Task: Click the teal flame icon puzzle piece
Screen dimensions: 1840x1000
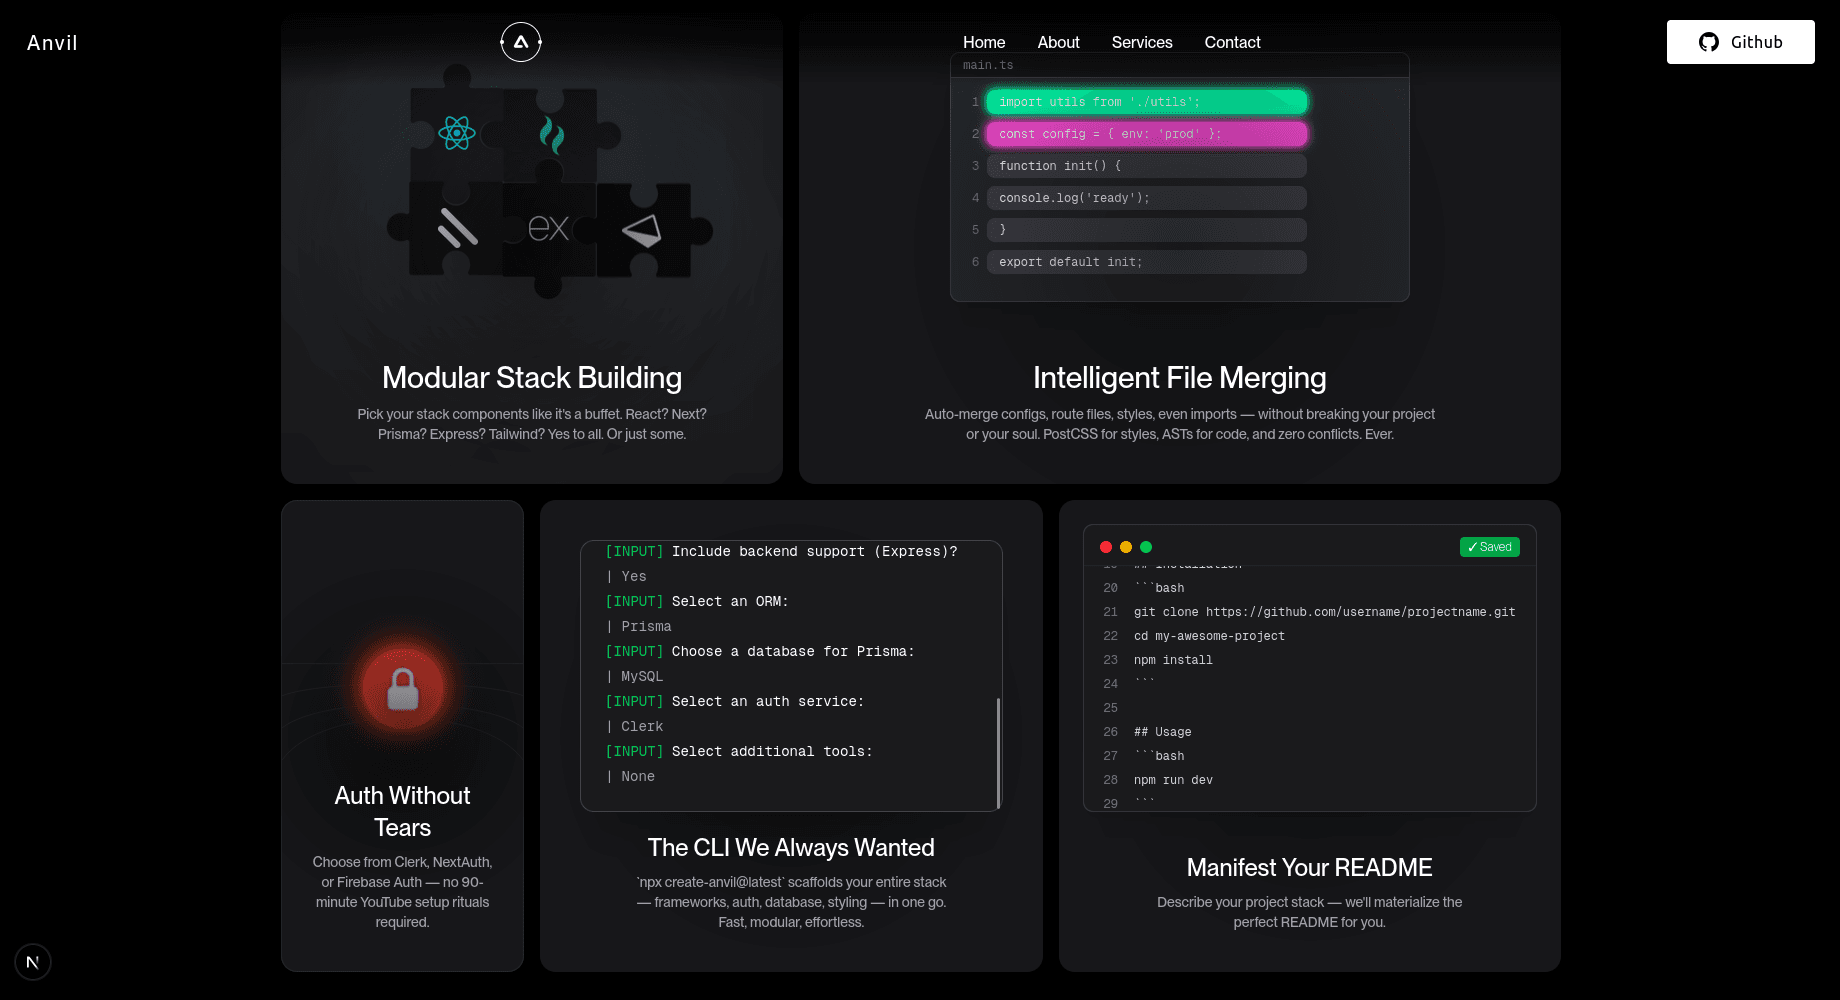Action: coord(551,134)
